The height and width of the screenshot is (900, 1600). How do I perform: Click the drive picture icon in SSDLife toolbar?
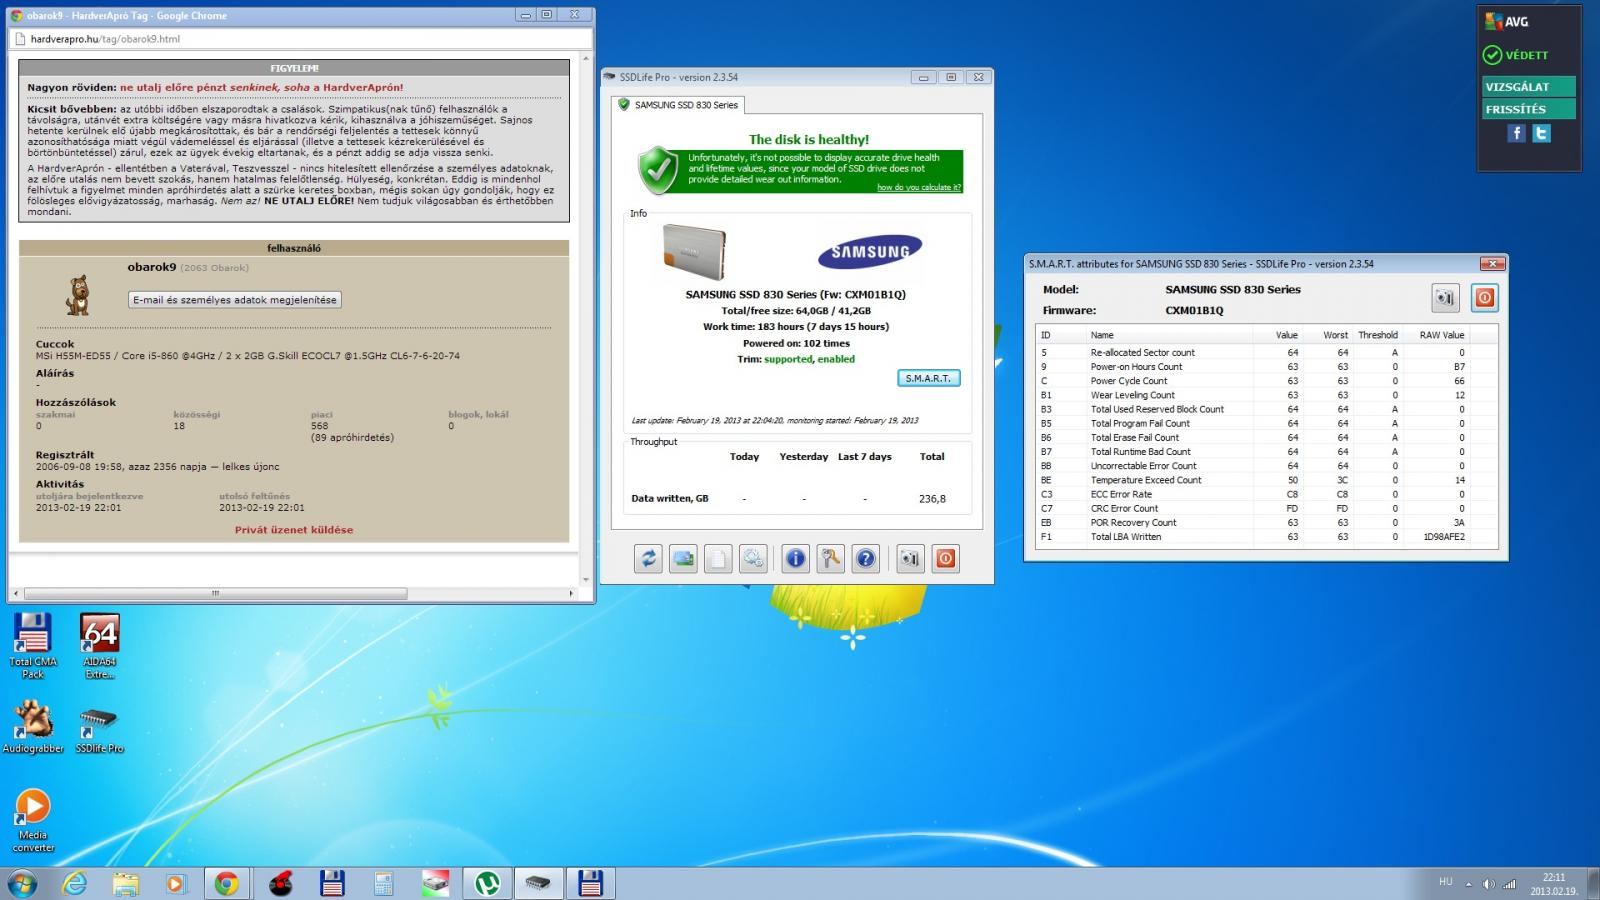[x=684, y=559]
